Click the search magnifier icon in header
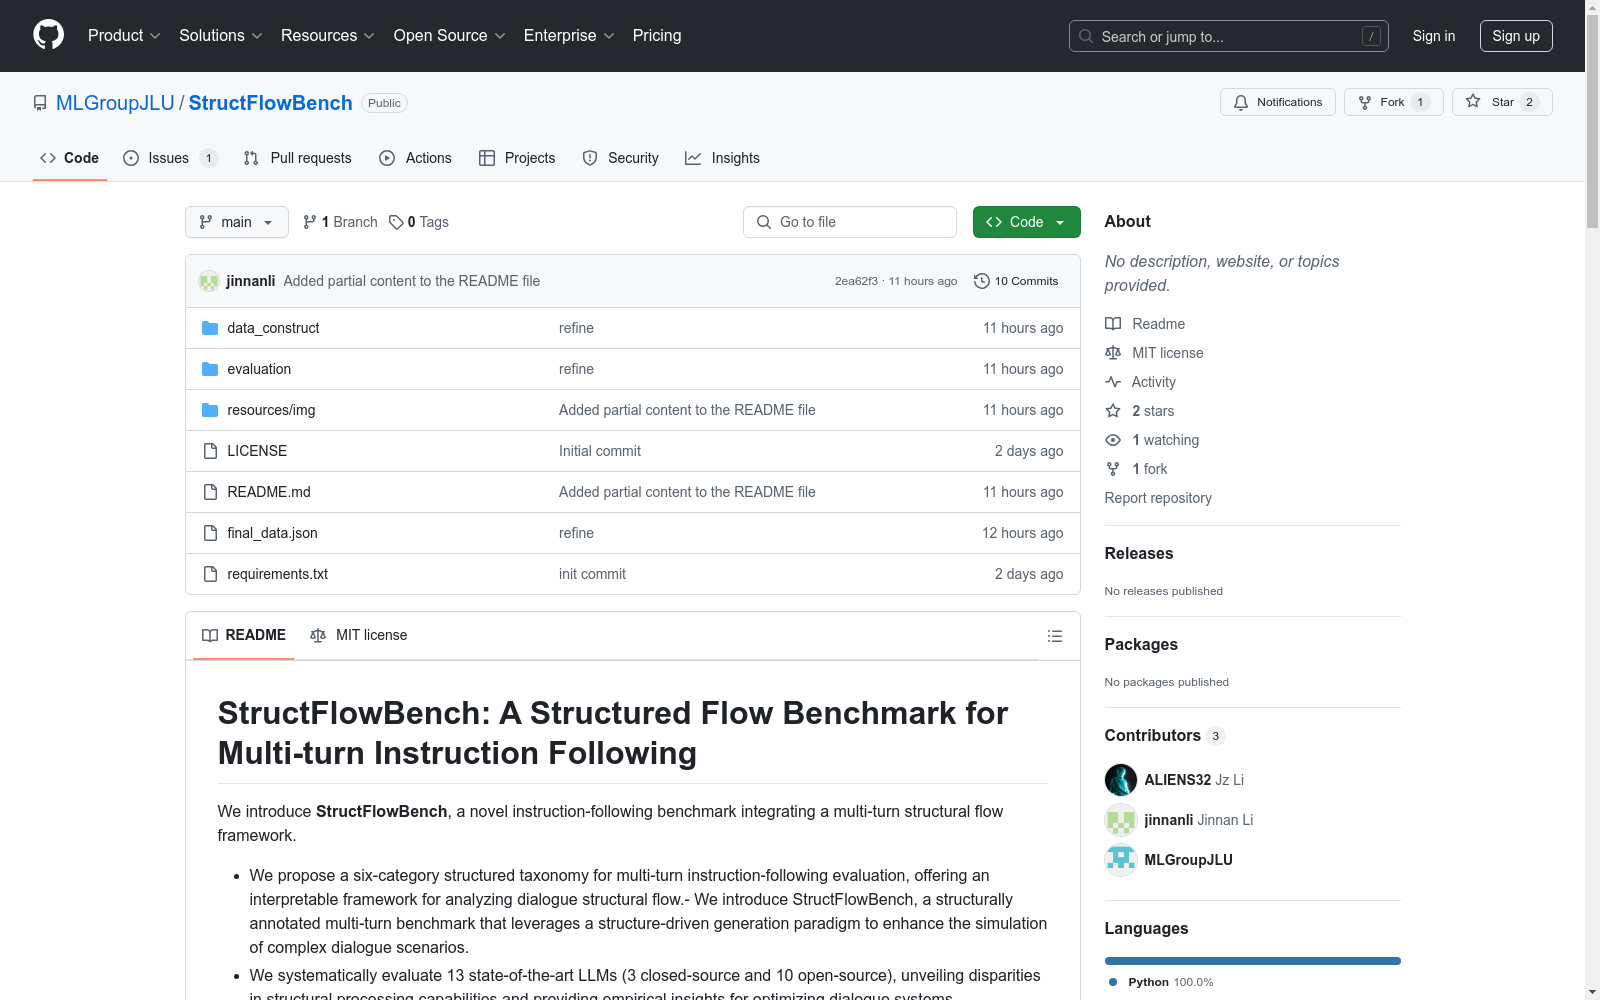The width and height of the screenshot is (1600, 1000). 1086,36
